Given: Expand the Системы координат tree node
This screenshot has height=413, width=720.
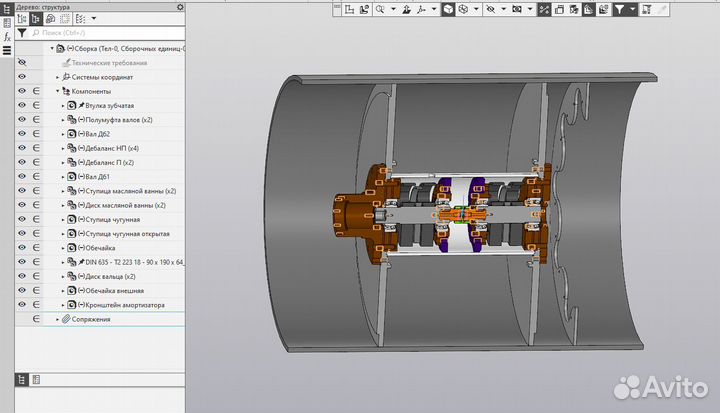Looking at the screenshot, I should [57, 77].
